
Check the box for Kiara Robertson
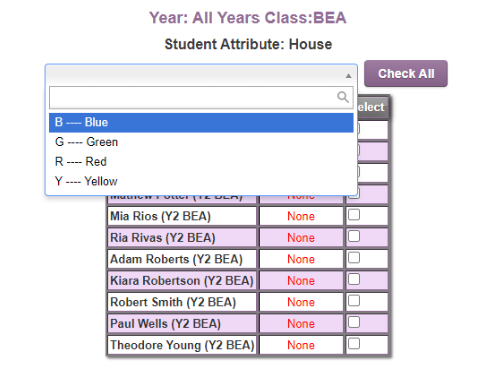tap(354, 279)
